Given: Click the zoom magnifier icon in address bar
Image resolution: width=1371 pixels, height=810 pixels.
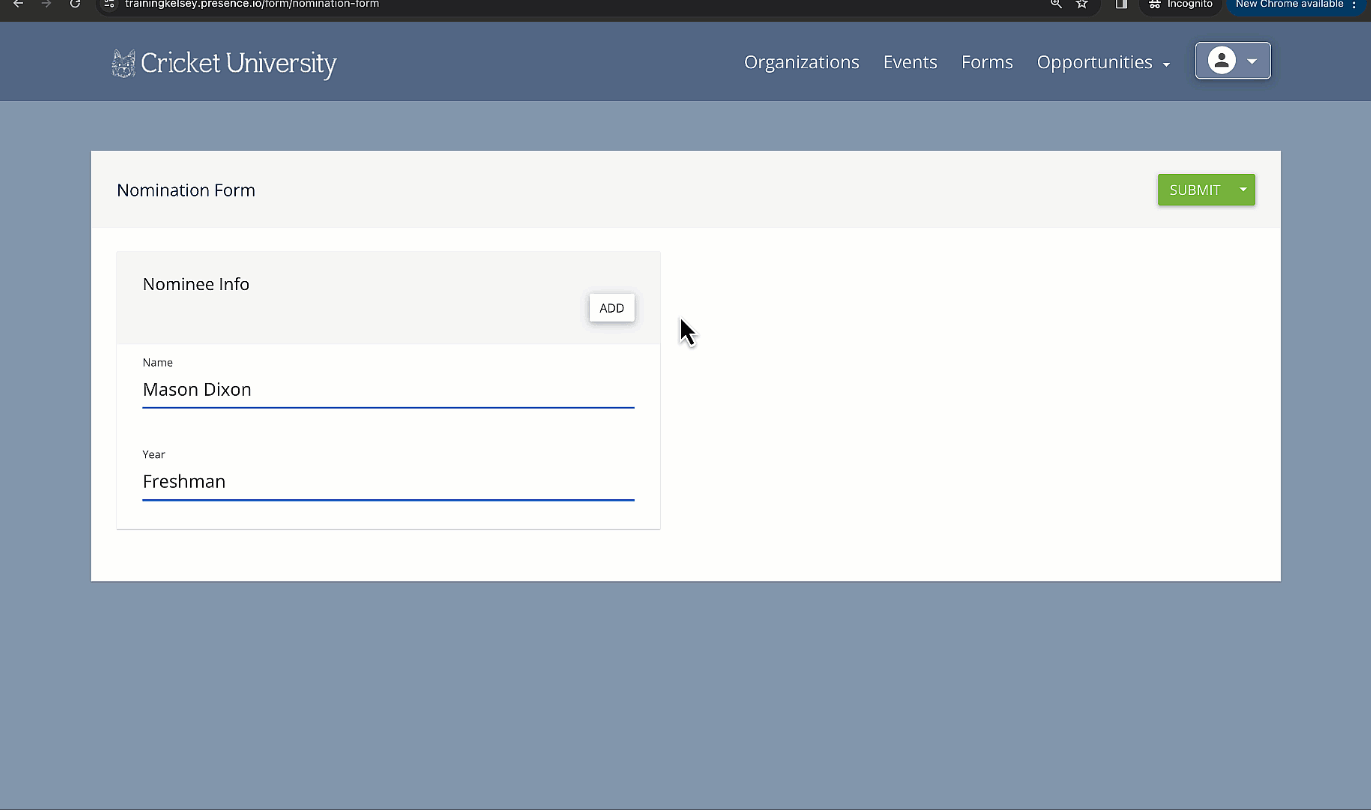Looking at the screenshot, I should [x=1056, y=4].
